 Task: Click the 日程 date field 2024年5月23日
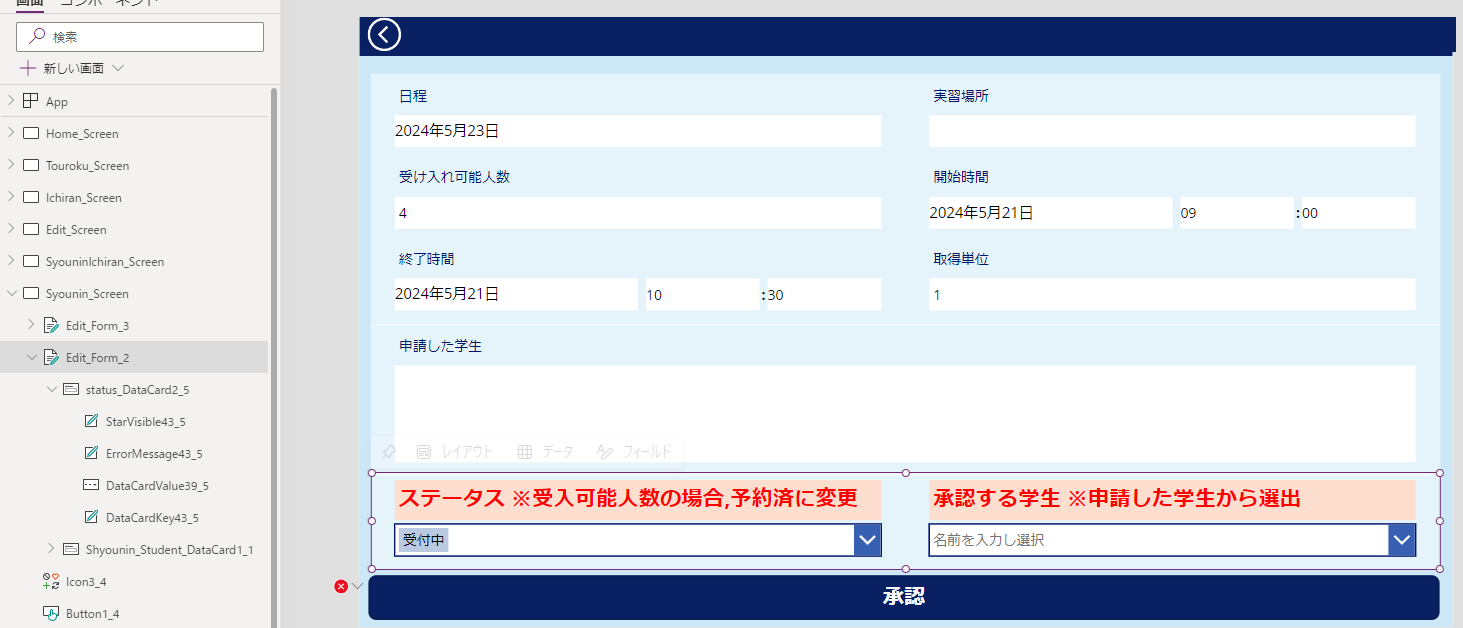(638, 131)
